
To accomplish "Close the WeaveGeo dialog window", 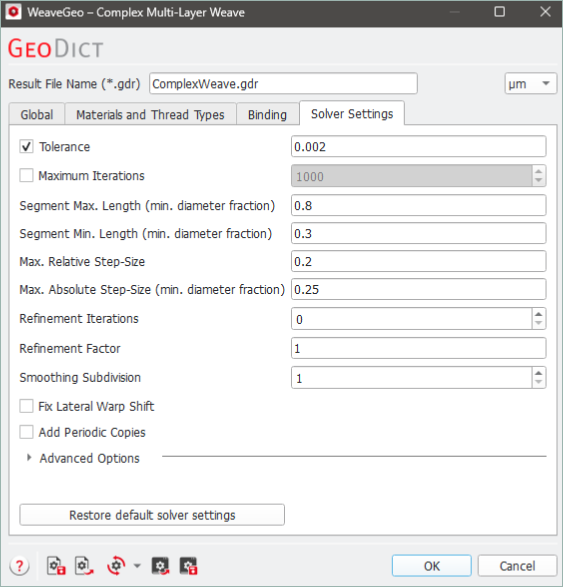I will pyautogui.click(x=545, y=12).
